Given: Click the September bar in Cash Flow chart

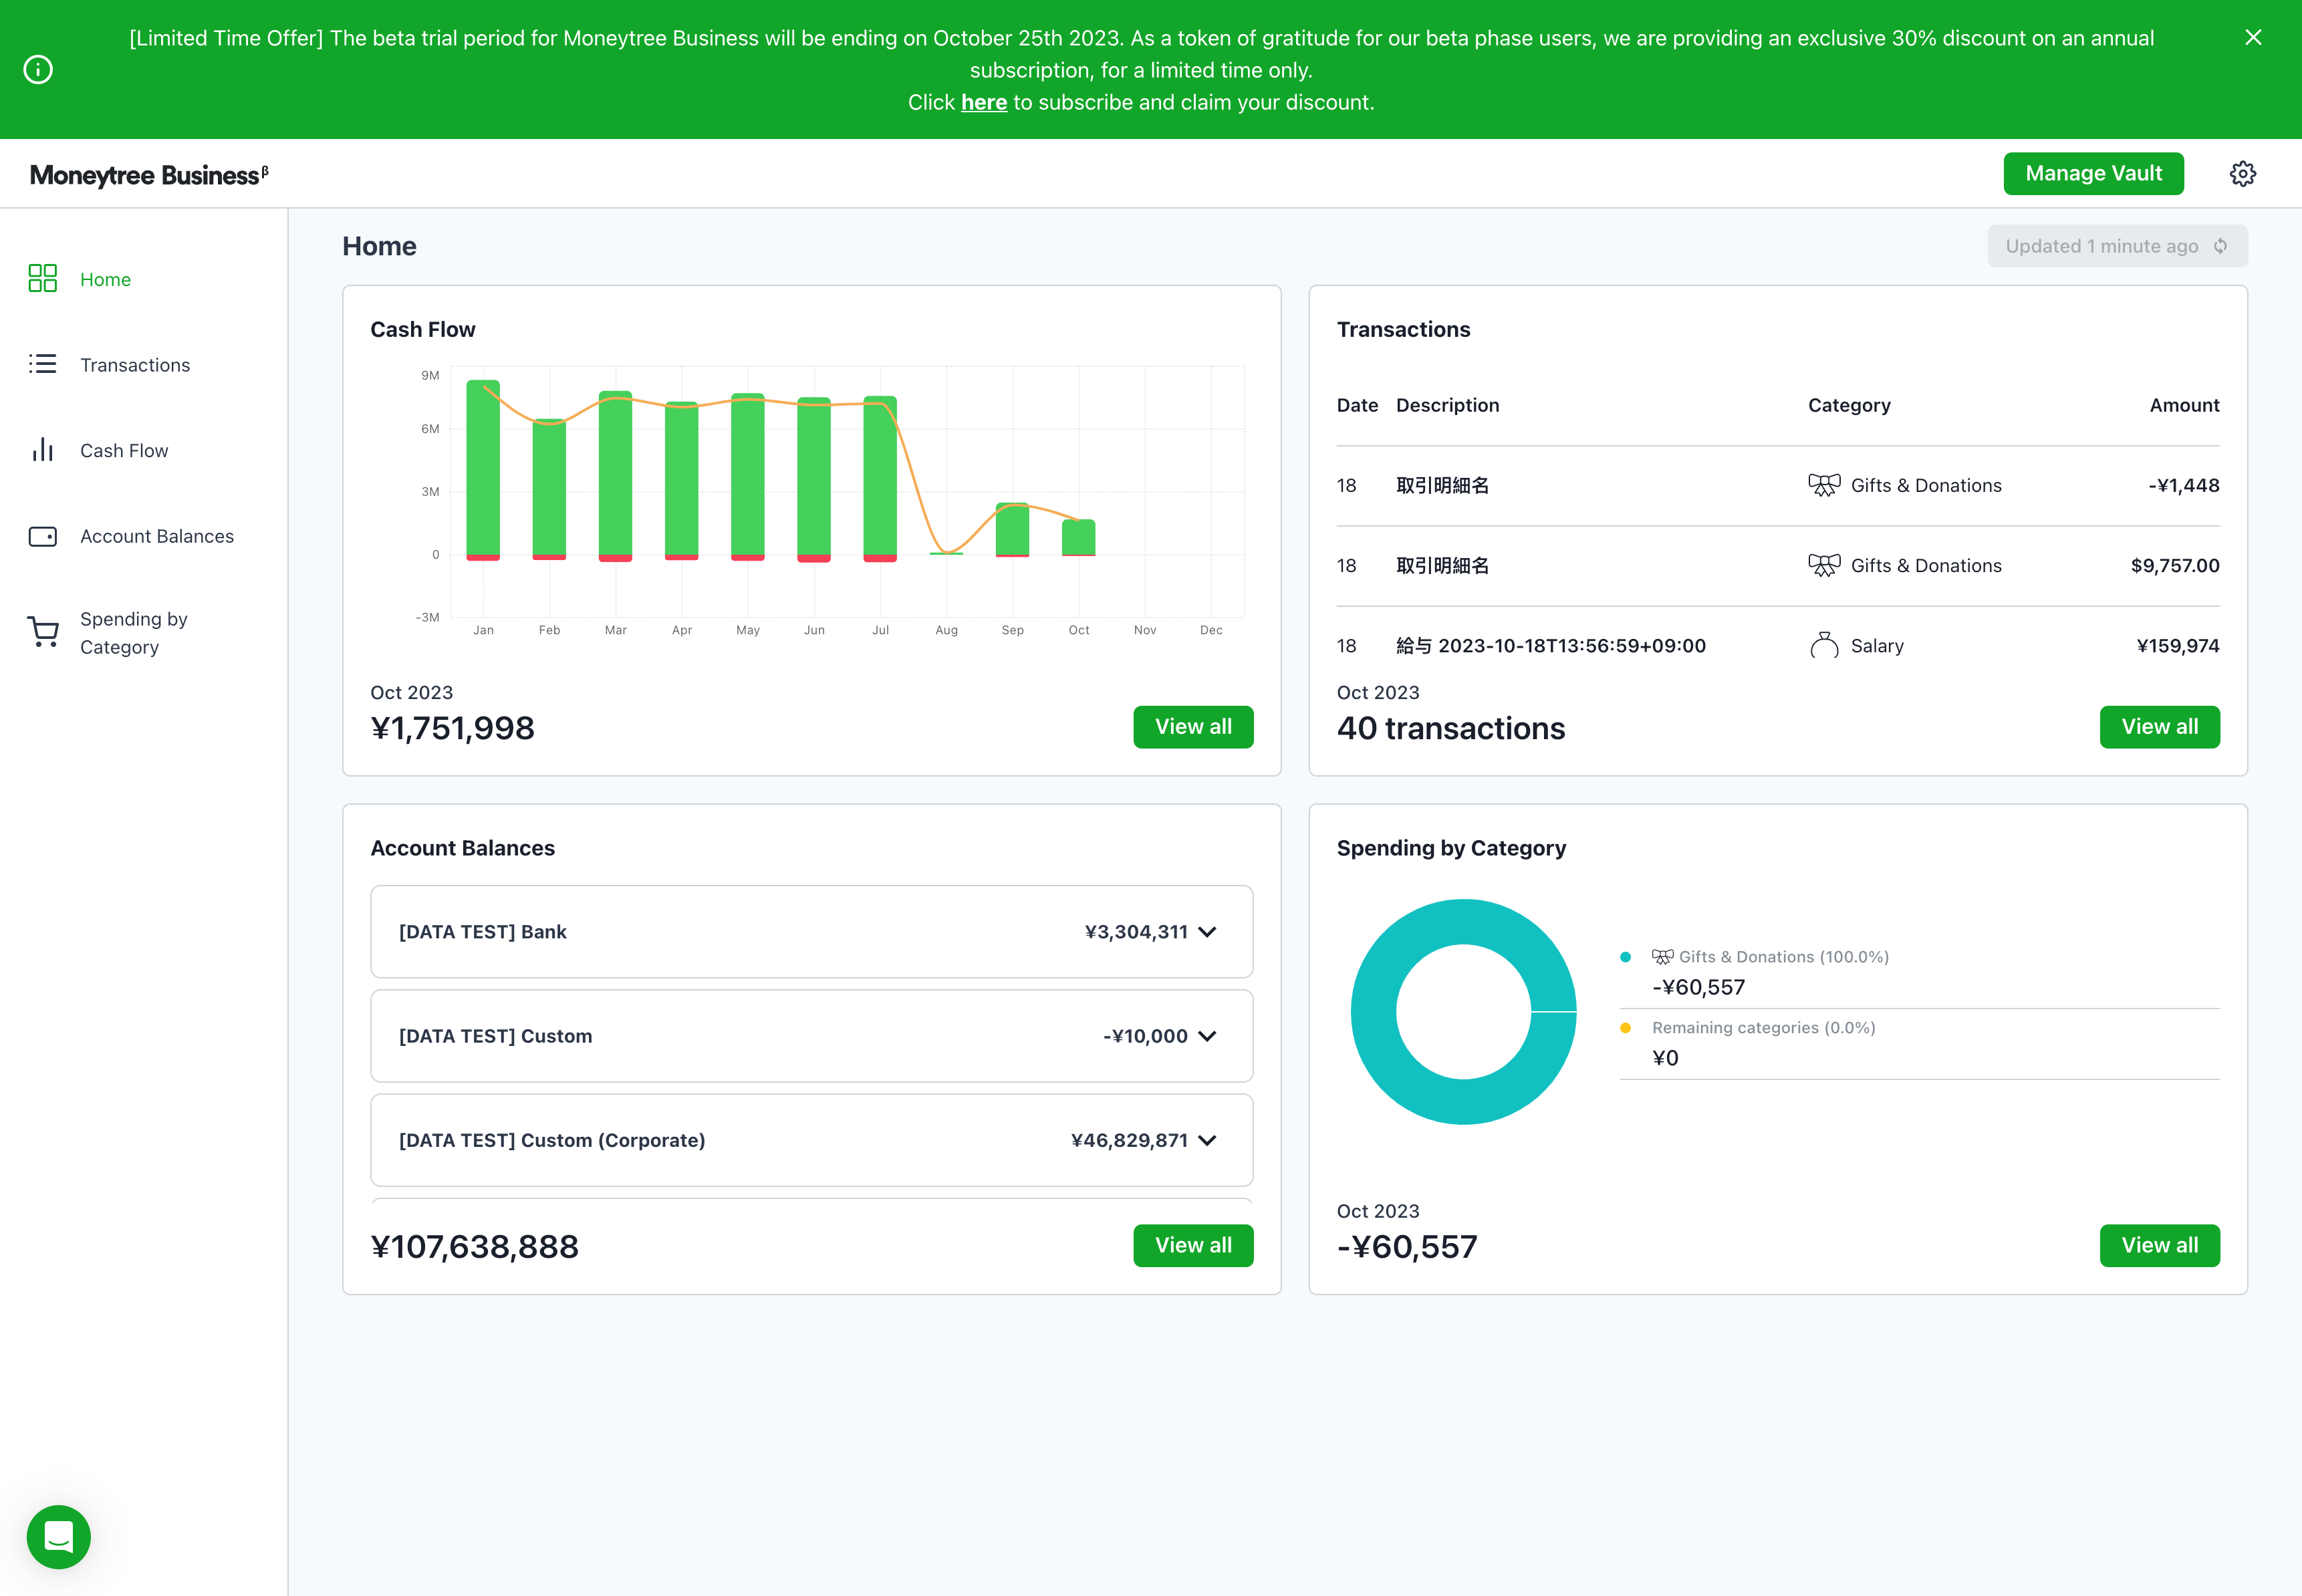Looking at the screenshot, I should [1012, 530].
